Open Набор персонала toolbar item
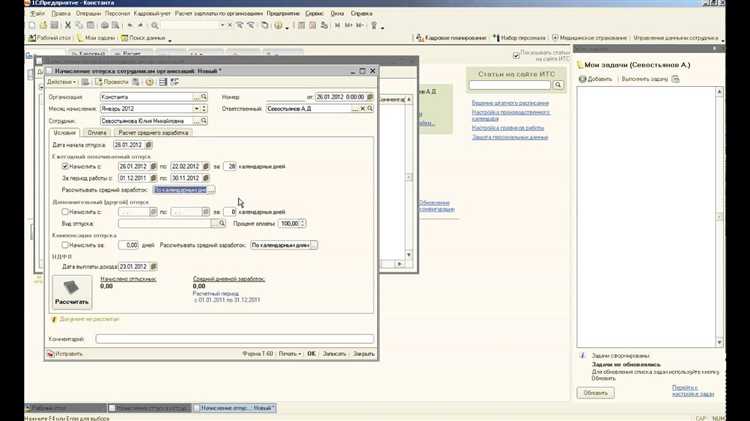This screenshot has height=421, width=750. tap(518, 38)
